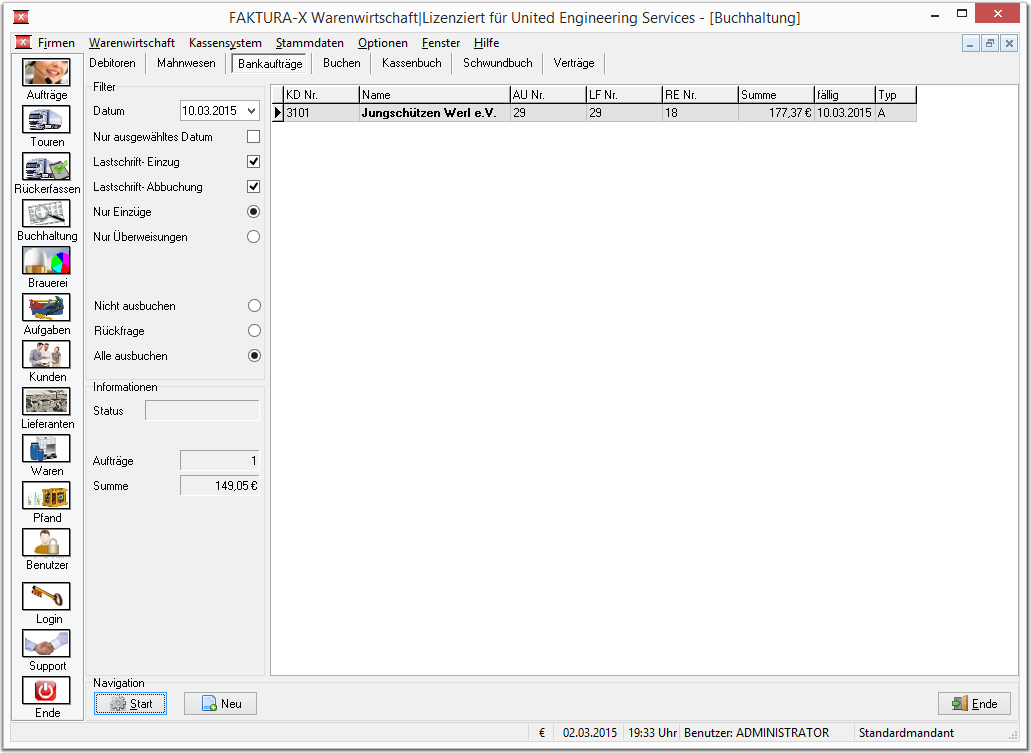Open the Support handshake icon
Viewport: 1031px width, 753px height.
click(46, 643)
